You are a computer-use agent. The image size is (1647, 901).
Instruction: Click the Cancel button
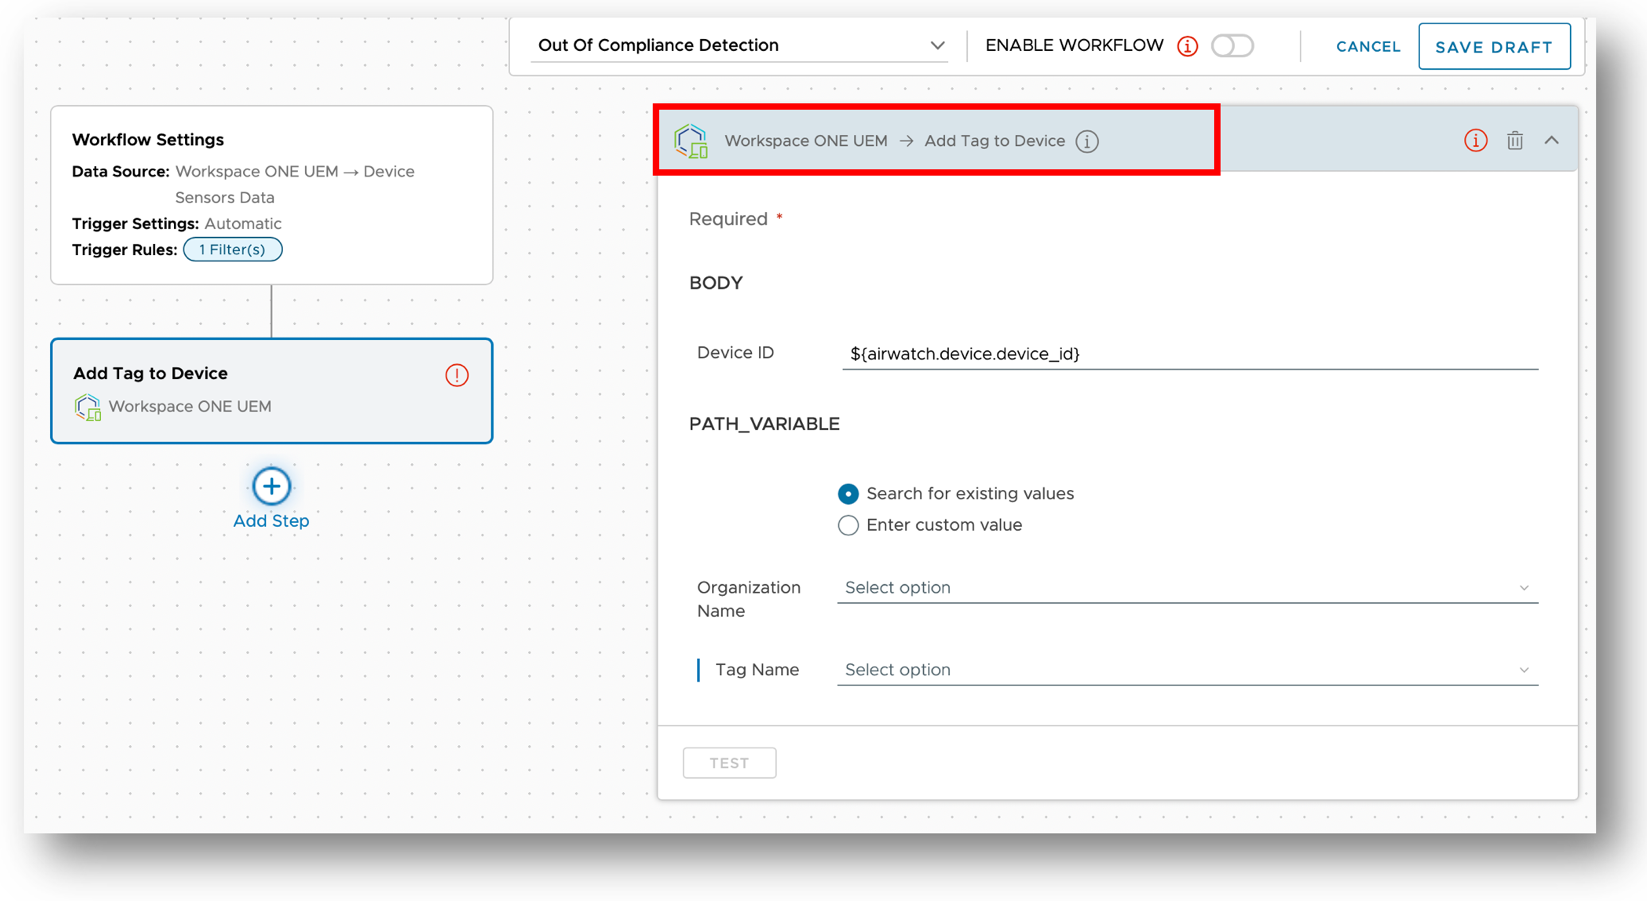1368,46
